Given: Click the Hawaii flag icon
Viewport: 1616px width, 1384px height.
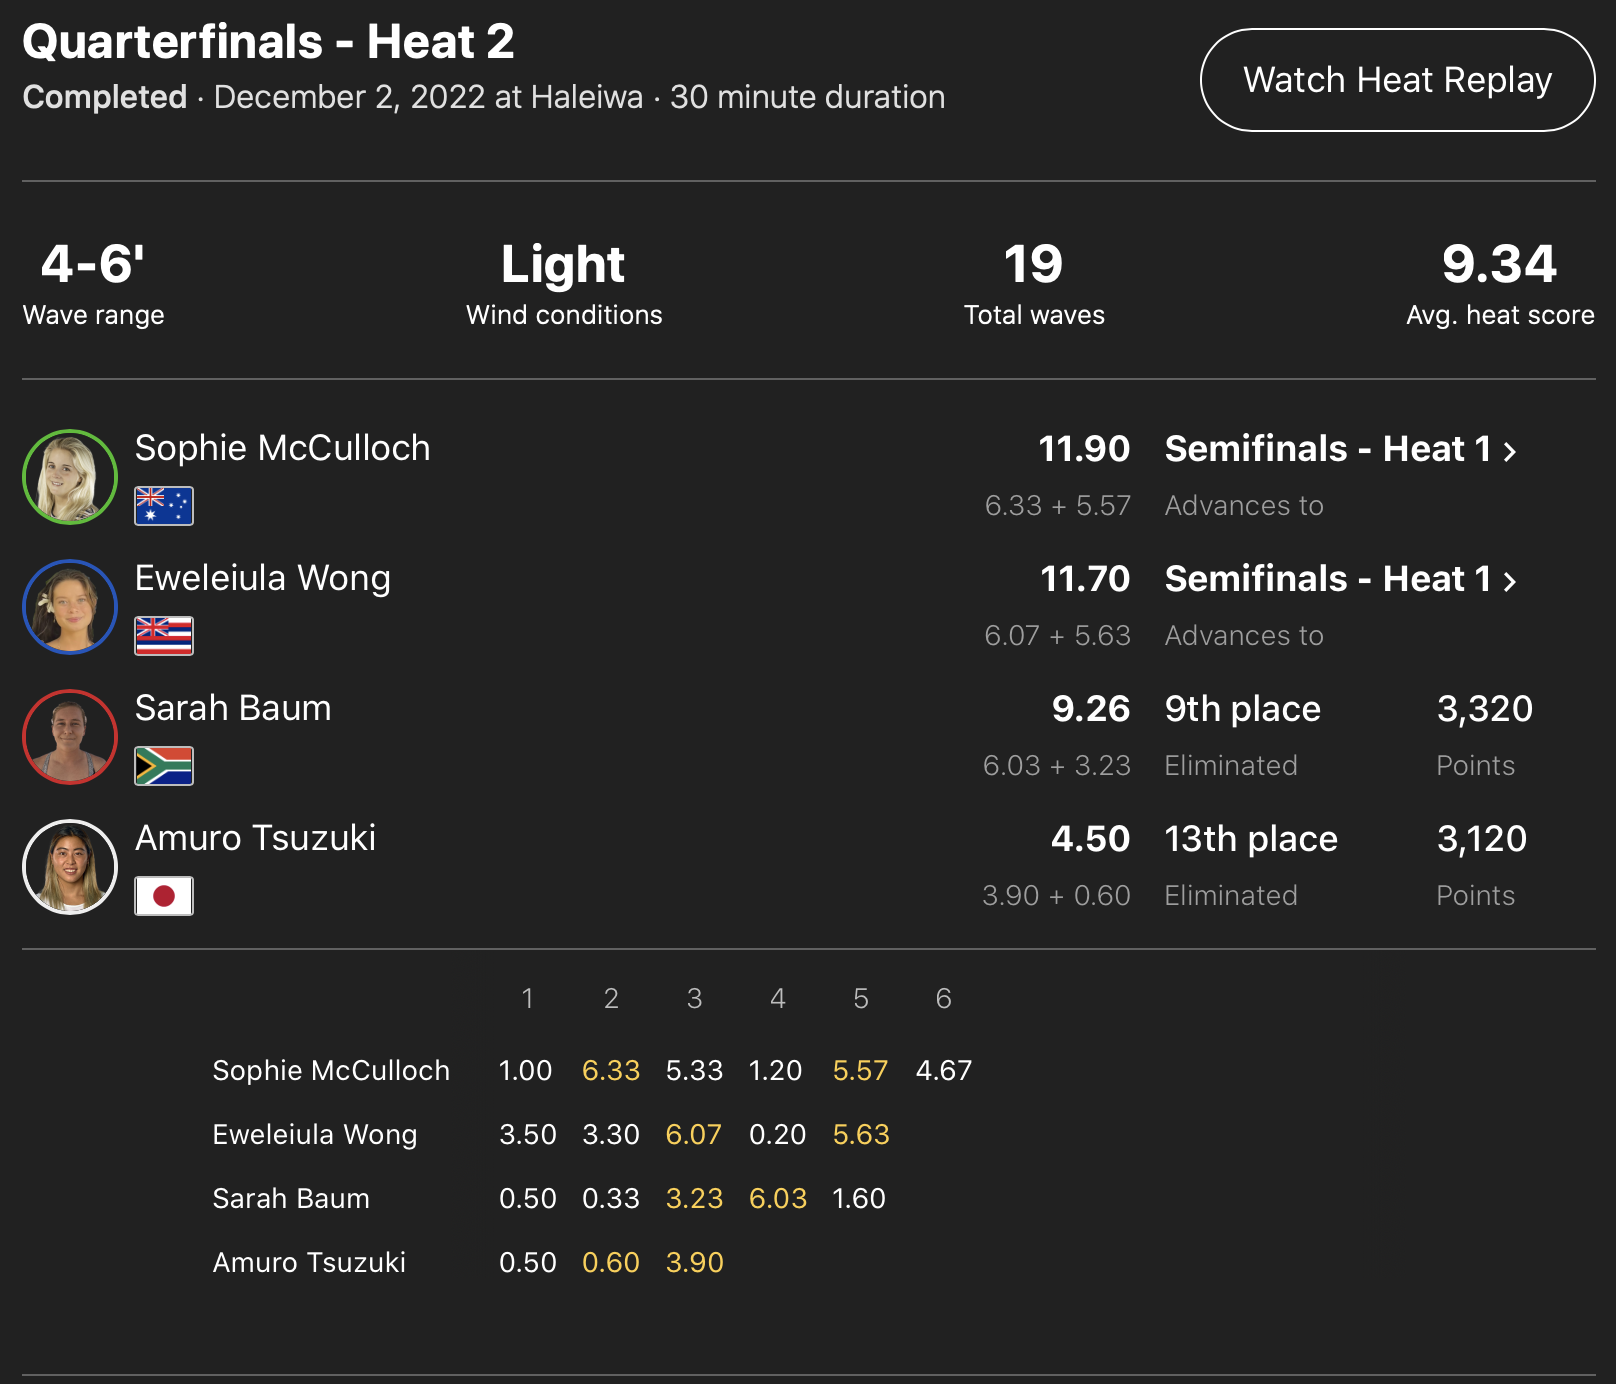Looking at the screenshot, I should [164, 636].
